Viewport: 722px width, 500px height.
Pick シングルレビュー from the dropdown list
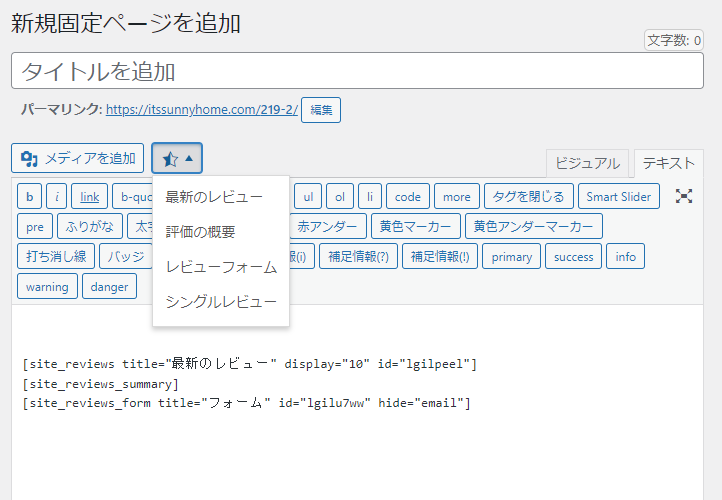pos(221,301)
